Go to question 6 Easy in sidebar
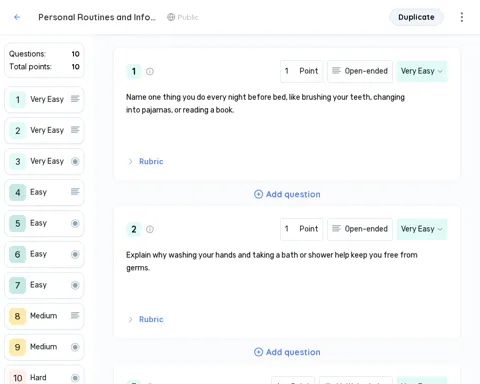This screenshot has width=480, height=384. tap(44, 254)
